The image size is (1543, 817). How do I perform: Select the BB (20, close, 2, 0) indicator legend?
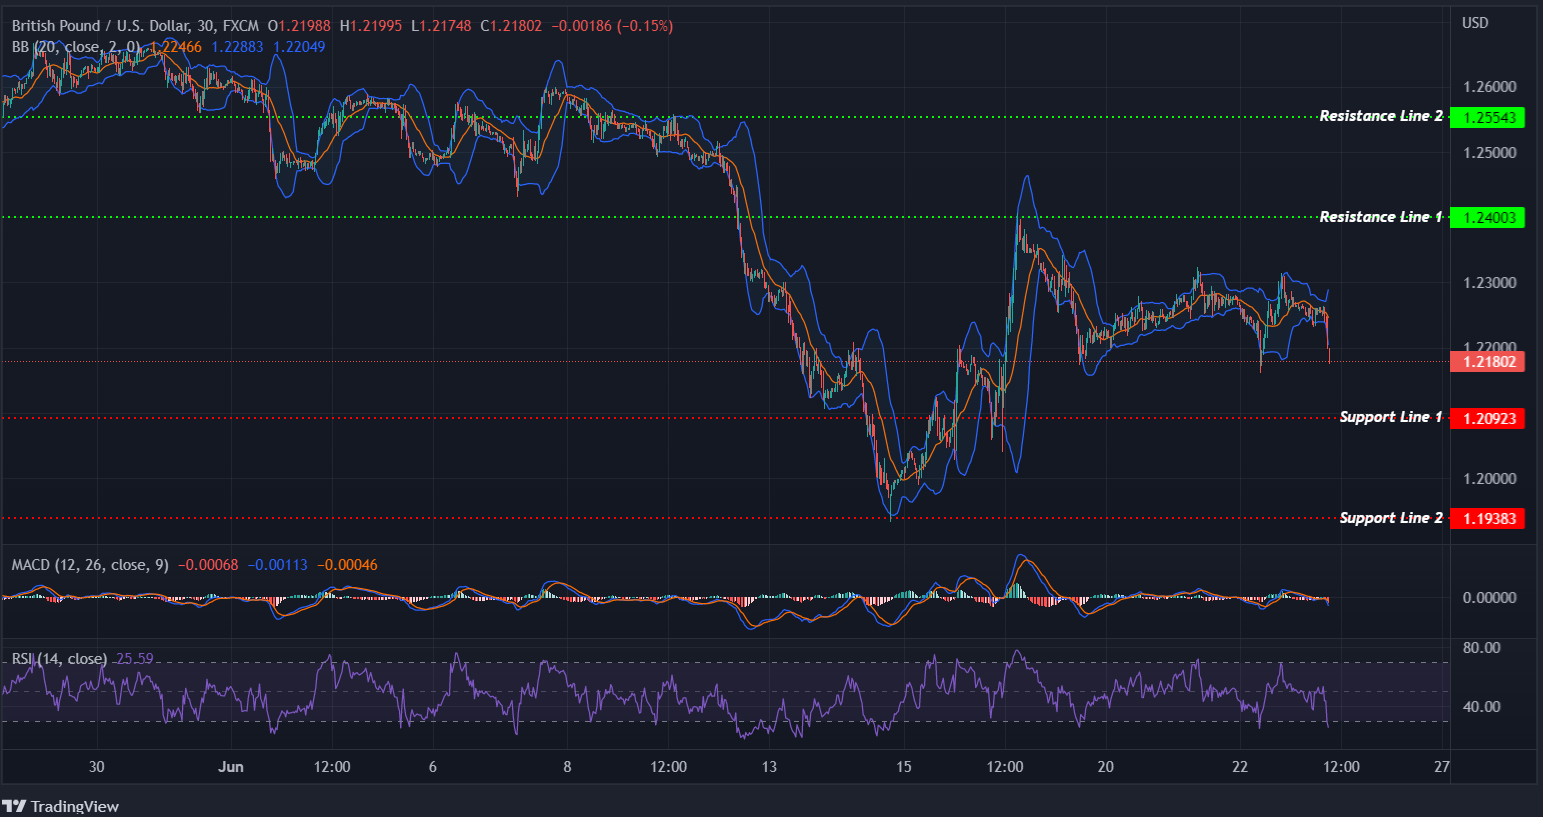click(x=75, y=46)
